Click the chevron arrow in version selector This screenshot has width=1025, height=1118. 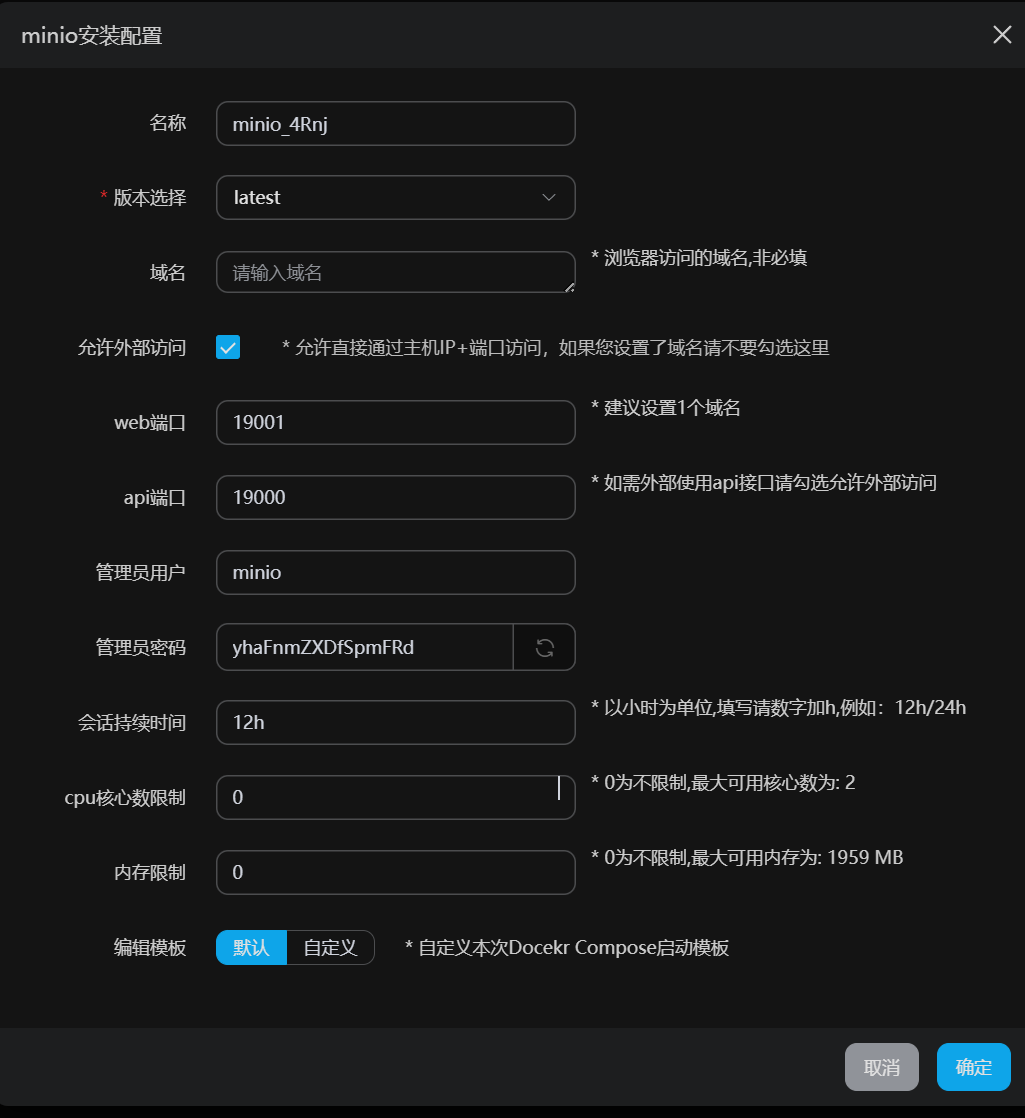(x=548, y=197)
